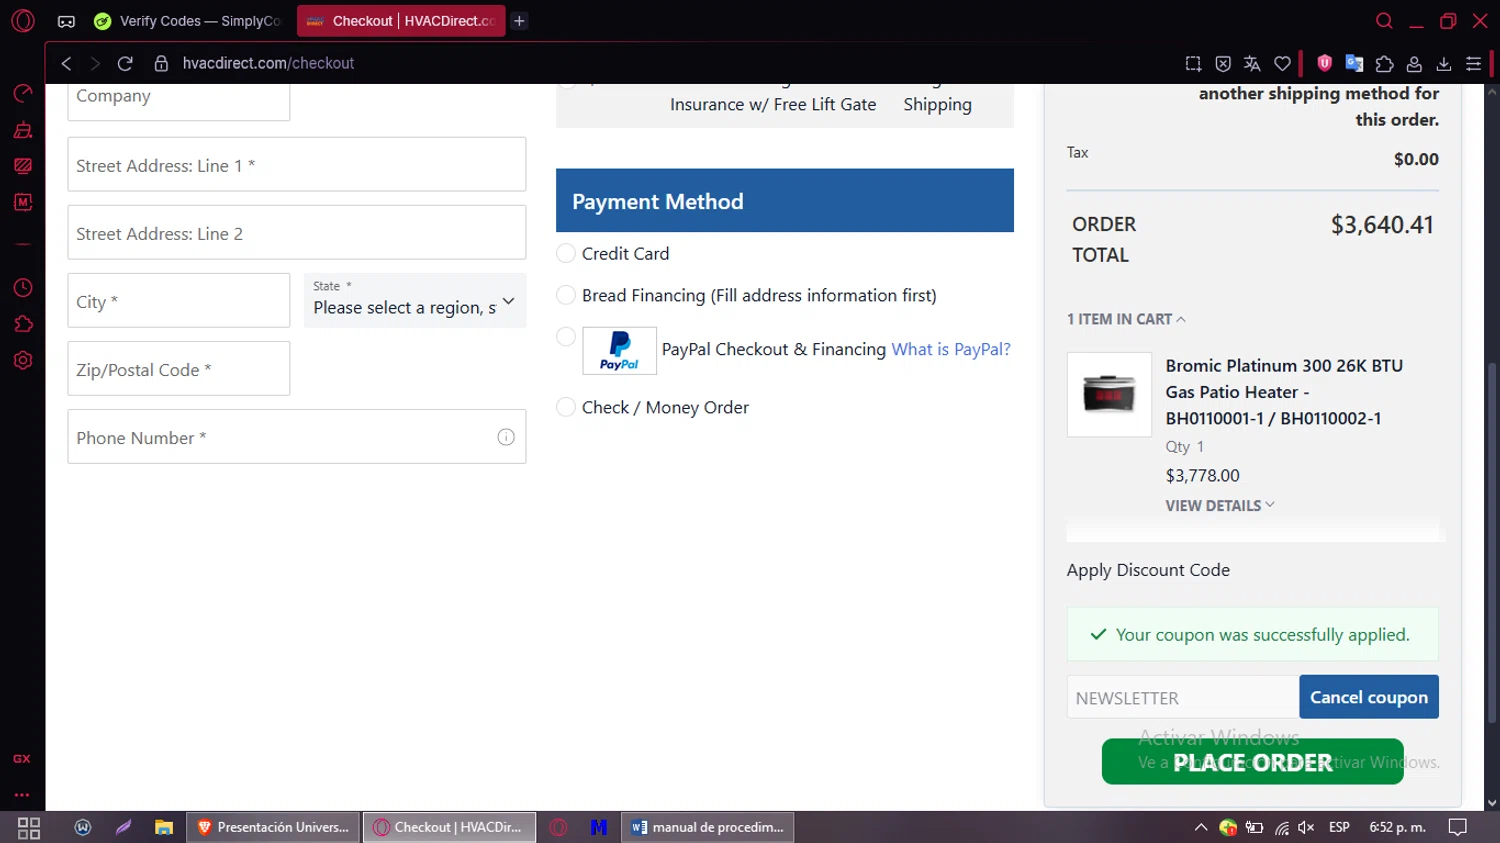Open the red shield extension icon
The width and height of the screenshot is (1500, 843).
tap(1324, 63)
